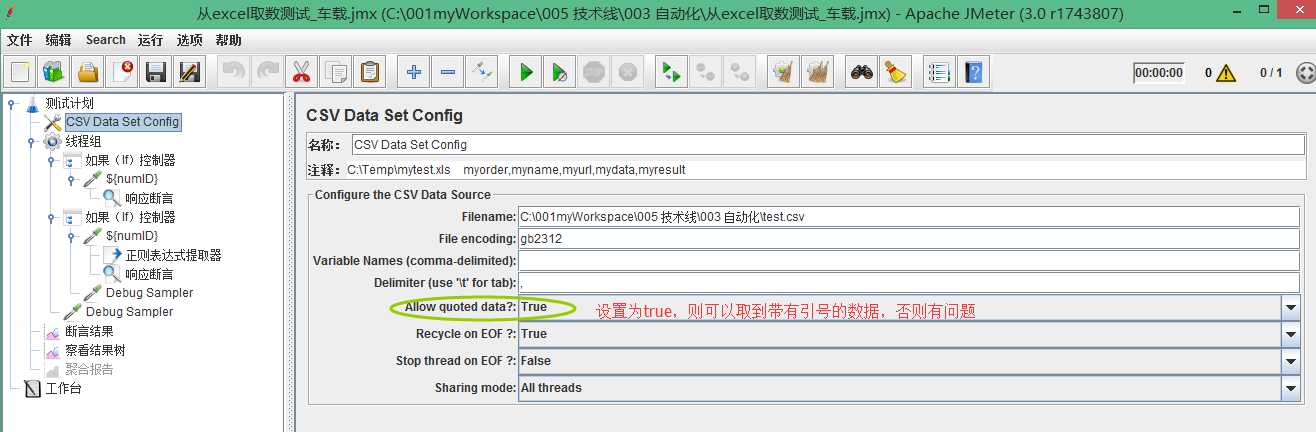
Task: Click the Undo arrow icon
Action: tap(234, 72)
